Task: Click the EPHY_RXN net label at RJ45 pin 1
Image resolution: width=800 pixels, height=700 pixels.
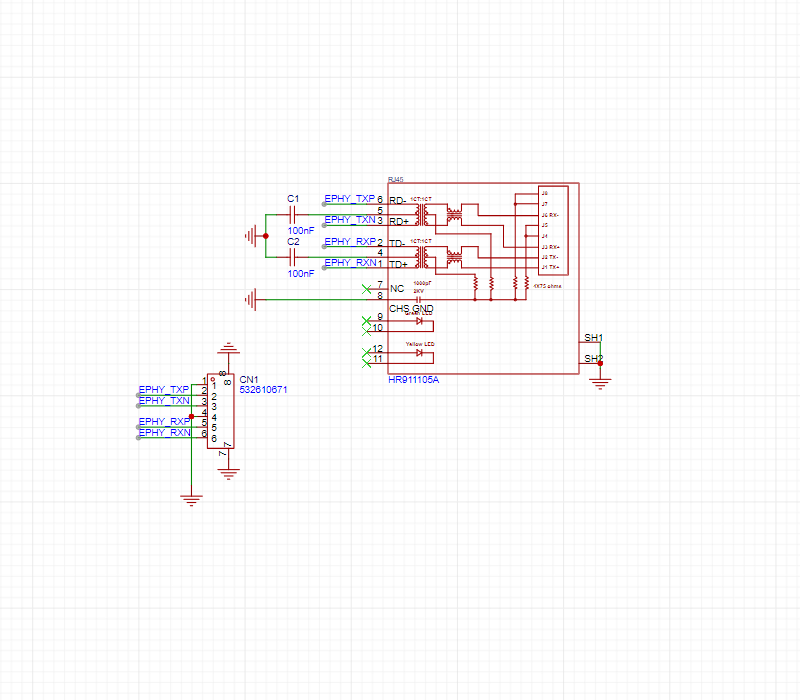Action: point(349,262)
